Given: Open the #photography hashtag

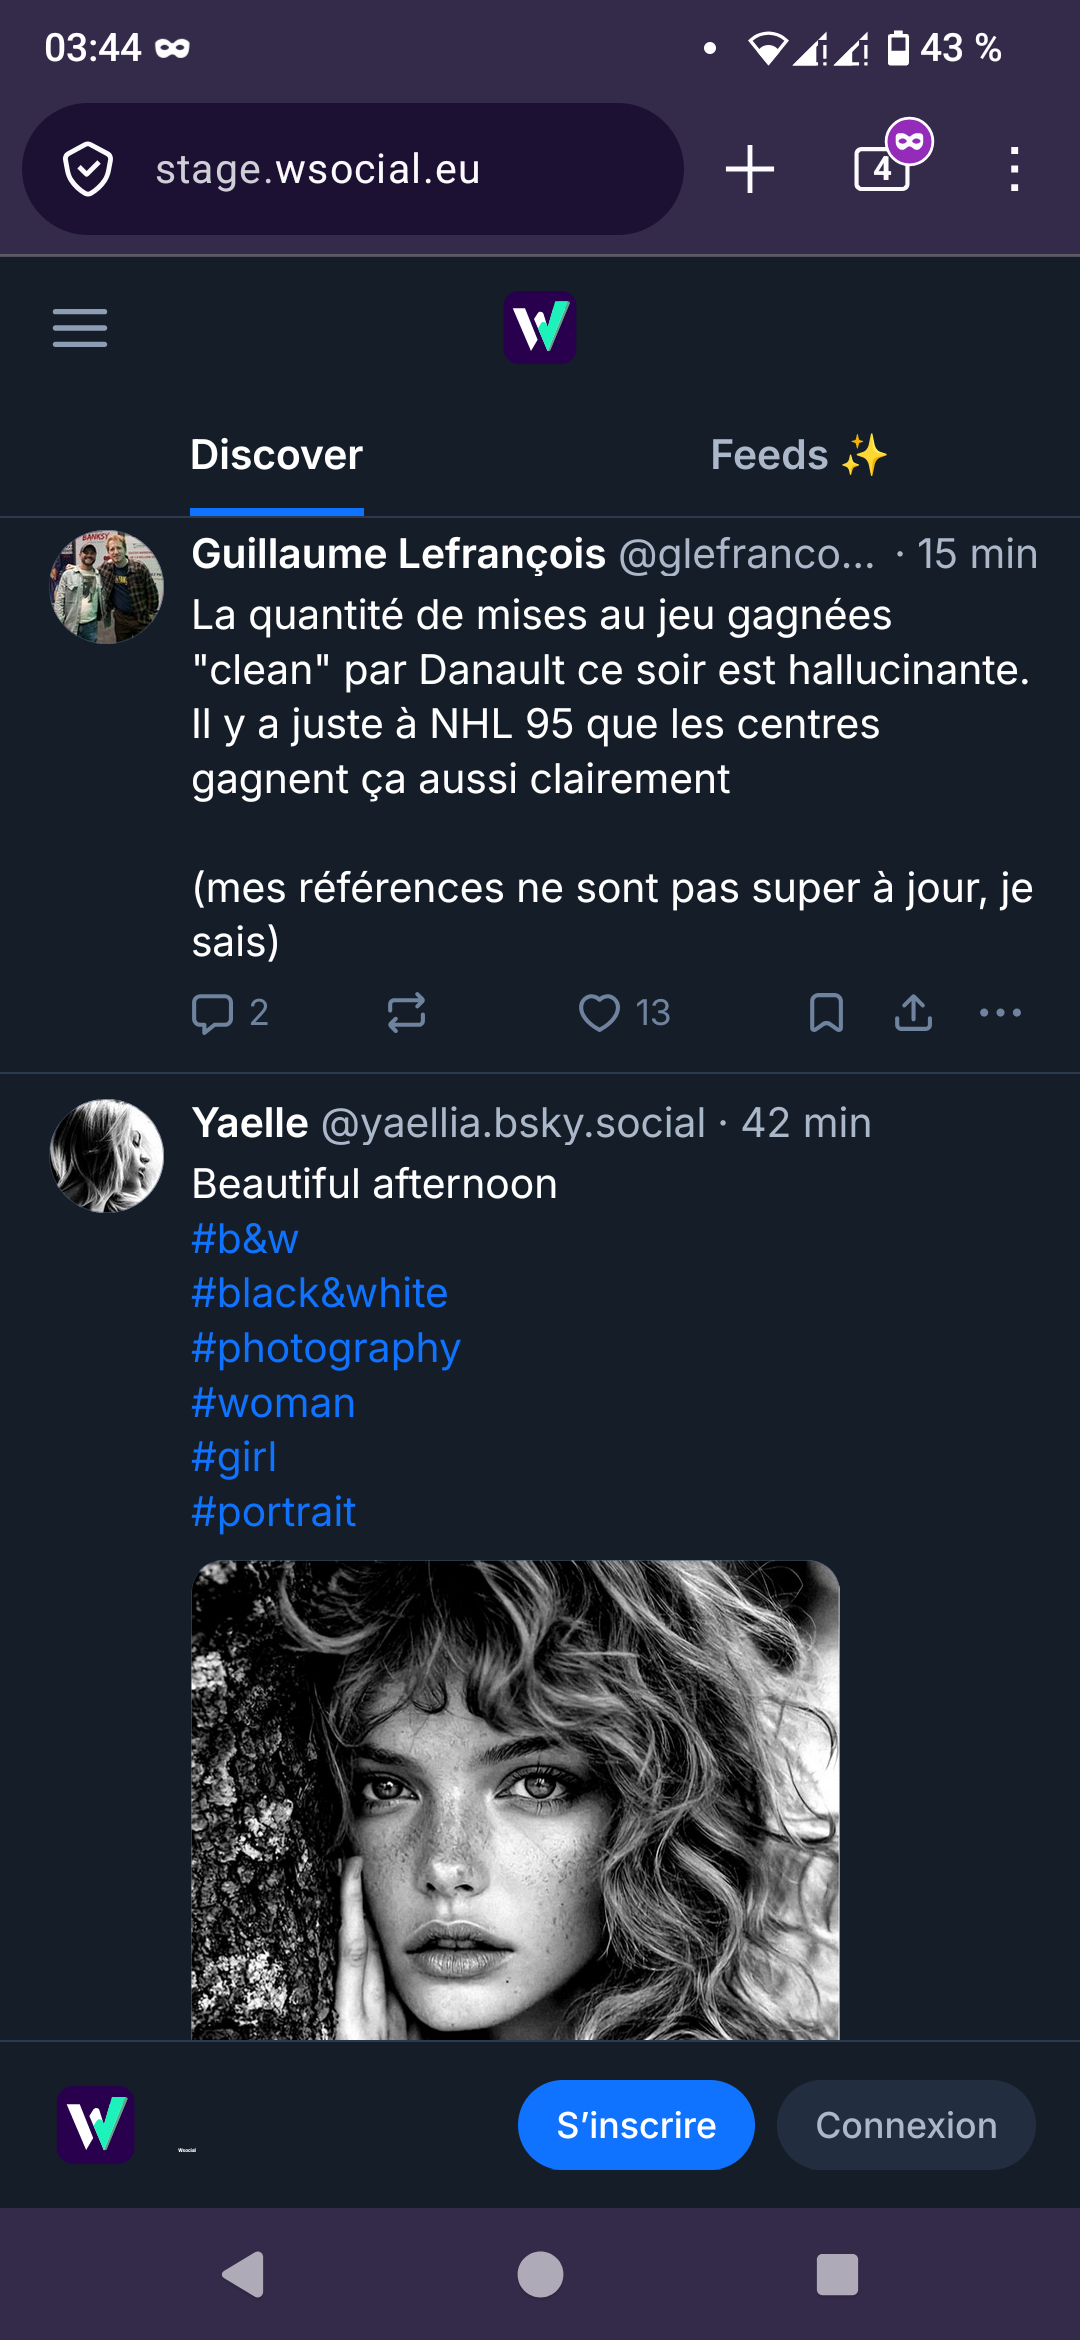Looking at the screenshot, I should click(326, 1348).
